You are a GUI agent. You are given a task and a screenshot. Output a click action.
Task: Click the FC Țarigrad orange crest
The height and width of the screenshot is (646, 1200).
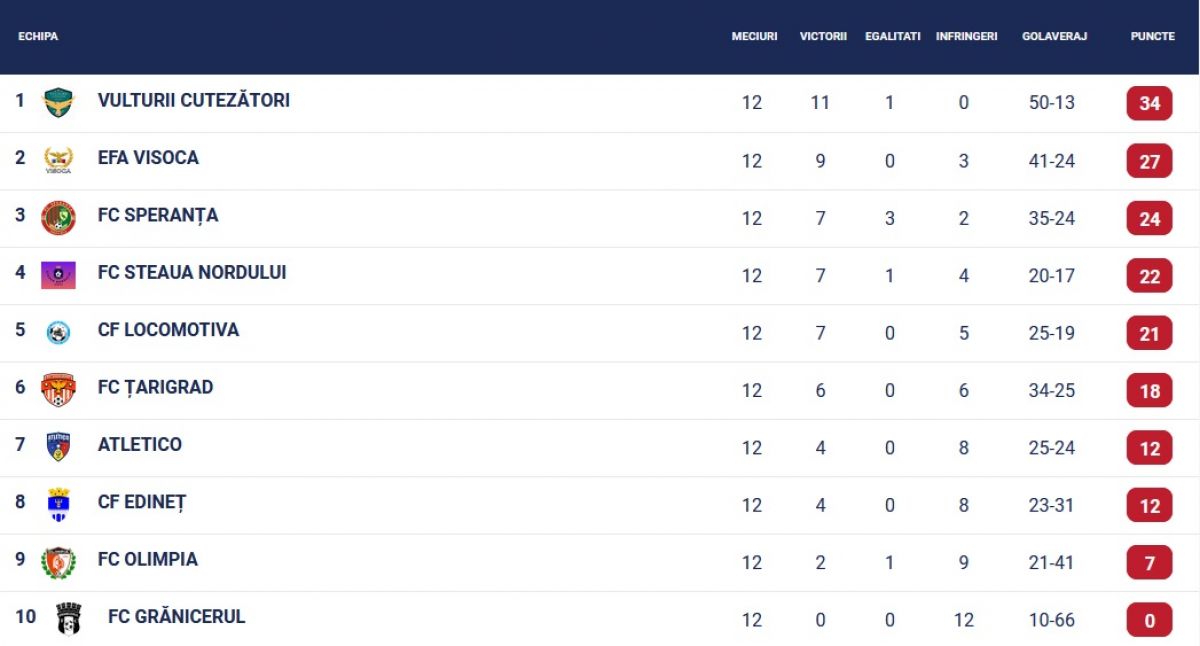58,389
